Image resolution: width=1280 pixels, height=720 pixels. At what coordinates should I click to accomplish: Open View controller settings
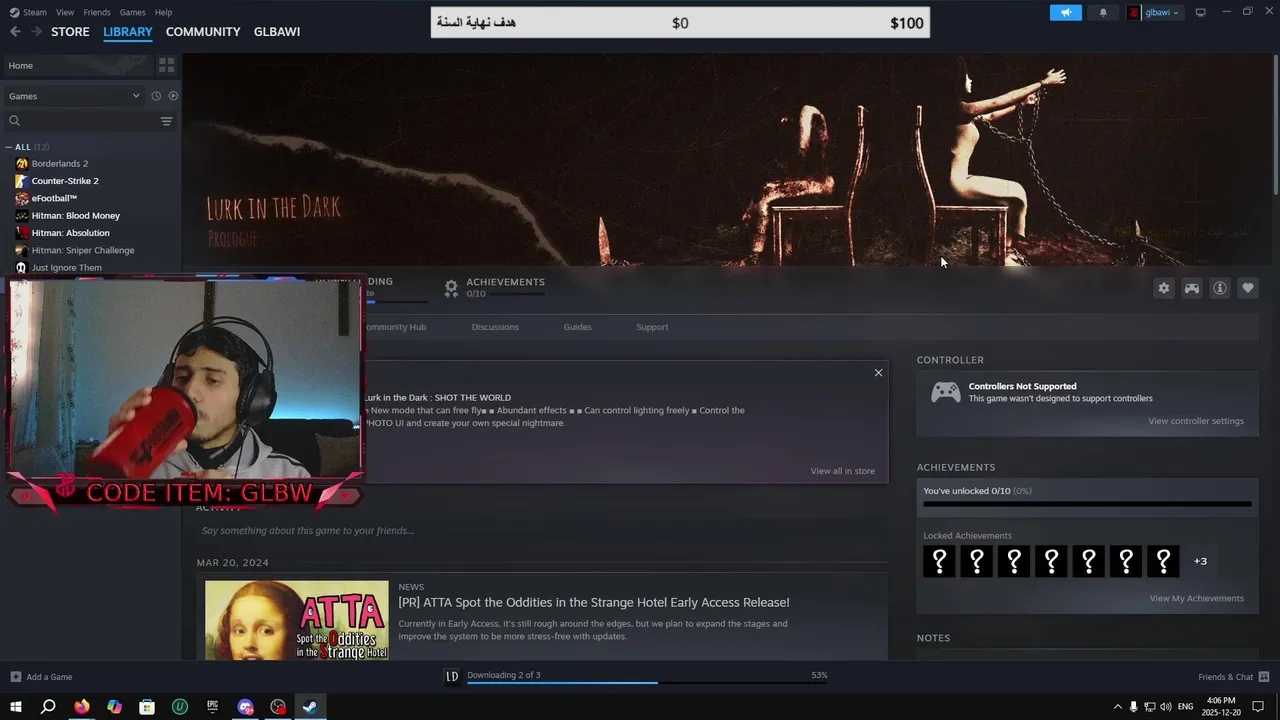point(1196,421)
